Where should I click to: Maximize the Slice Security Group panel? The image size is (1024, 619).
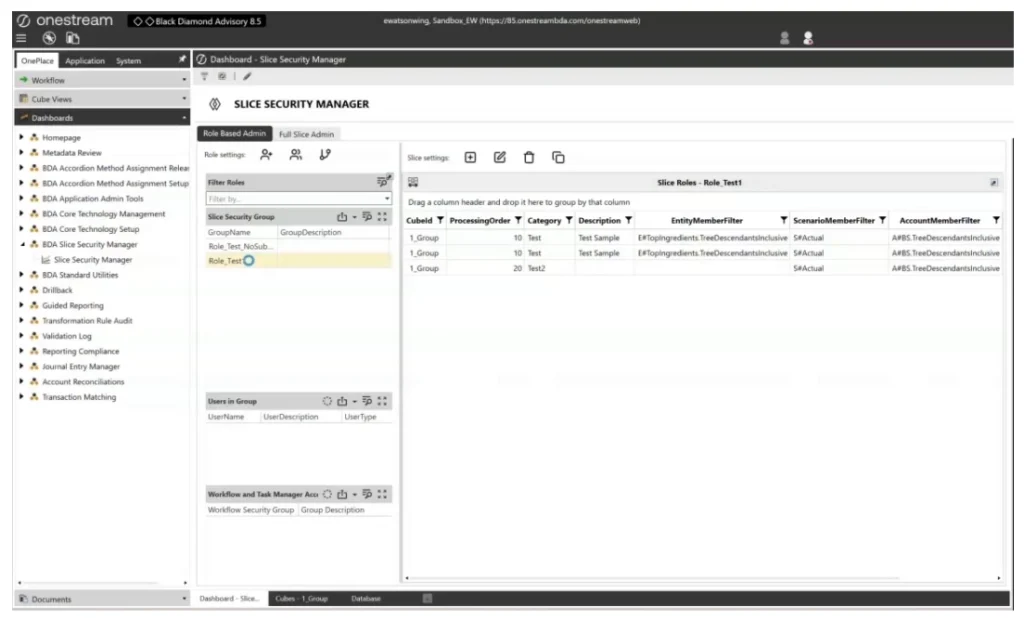coord(382,217)
